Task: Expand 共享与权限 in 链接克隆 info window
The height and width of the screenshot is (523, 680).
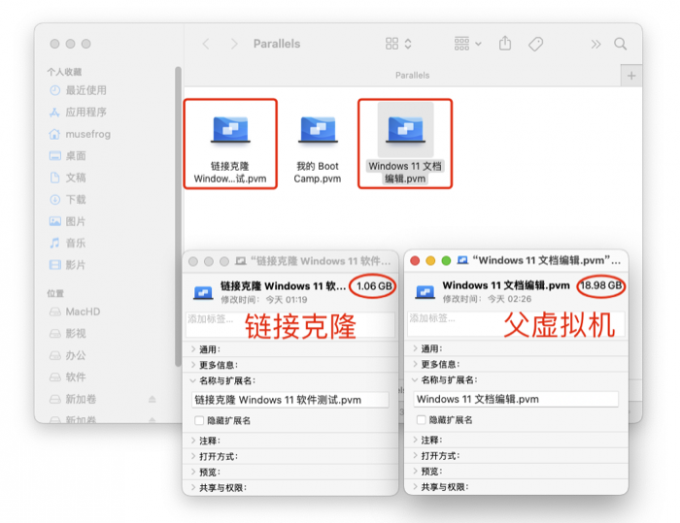Action: tap(193, 487)
